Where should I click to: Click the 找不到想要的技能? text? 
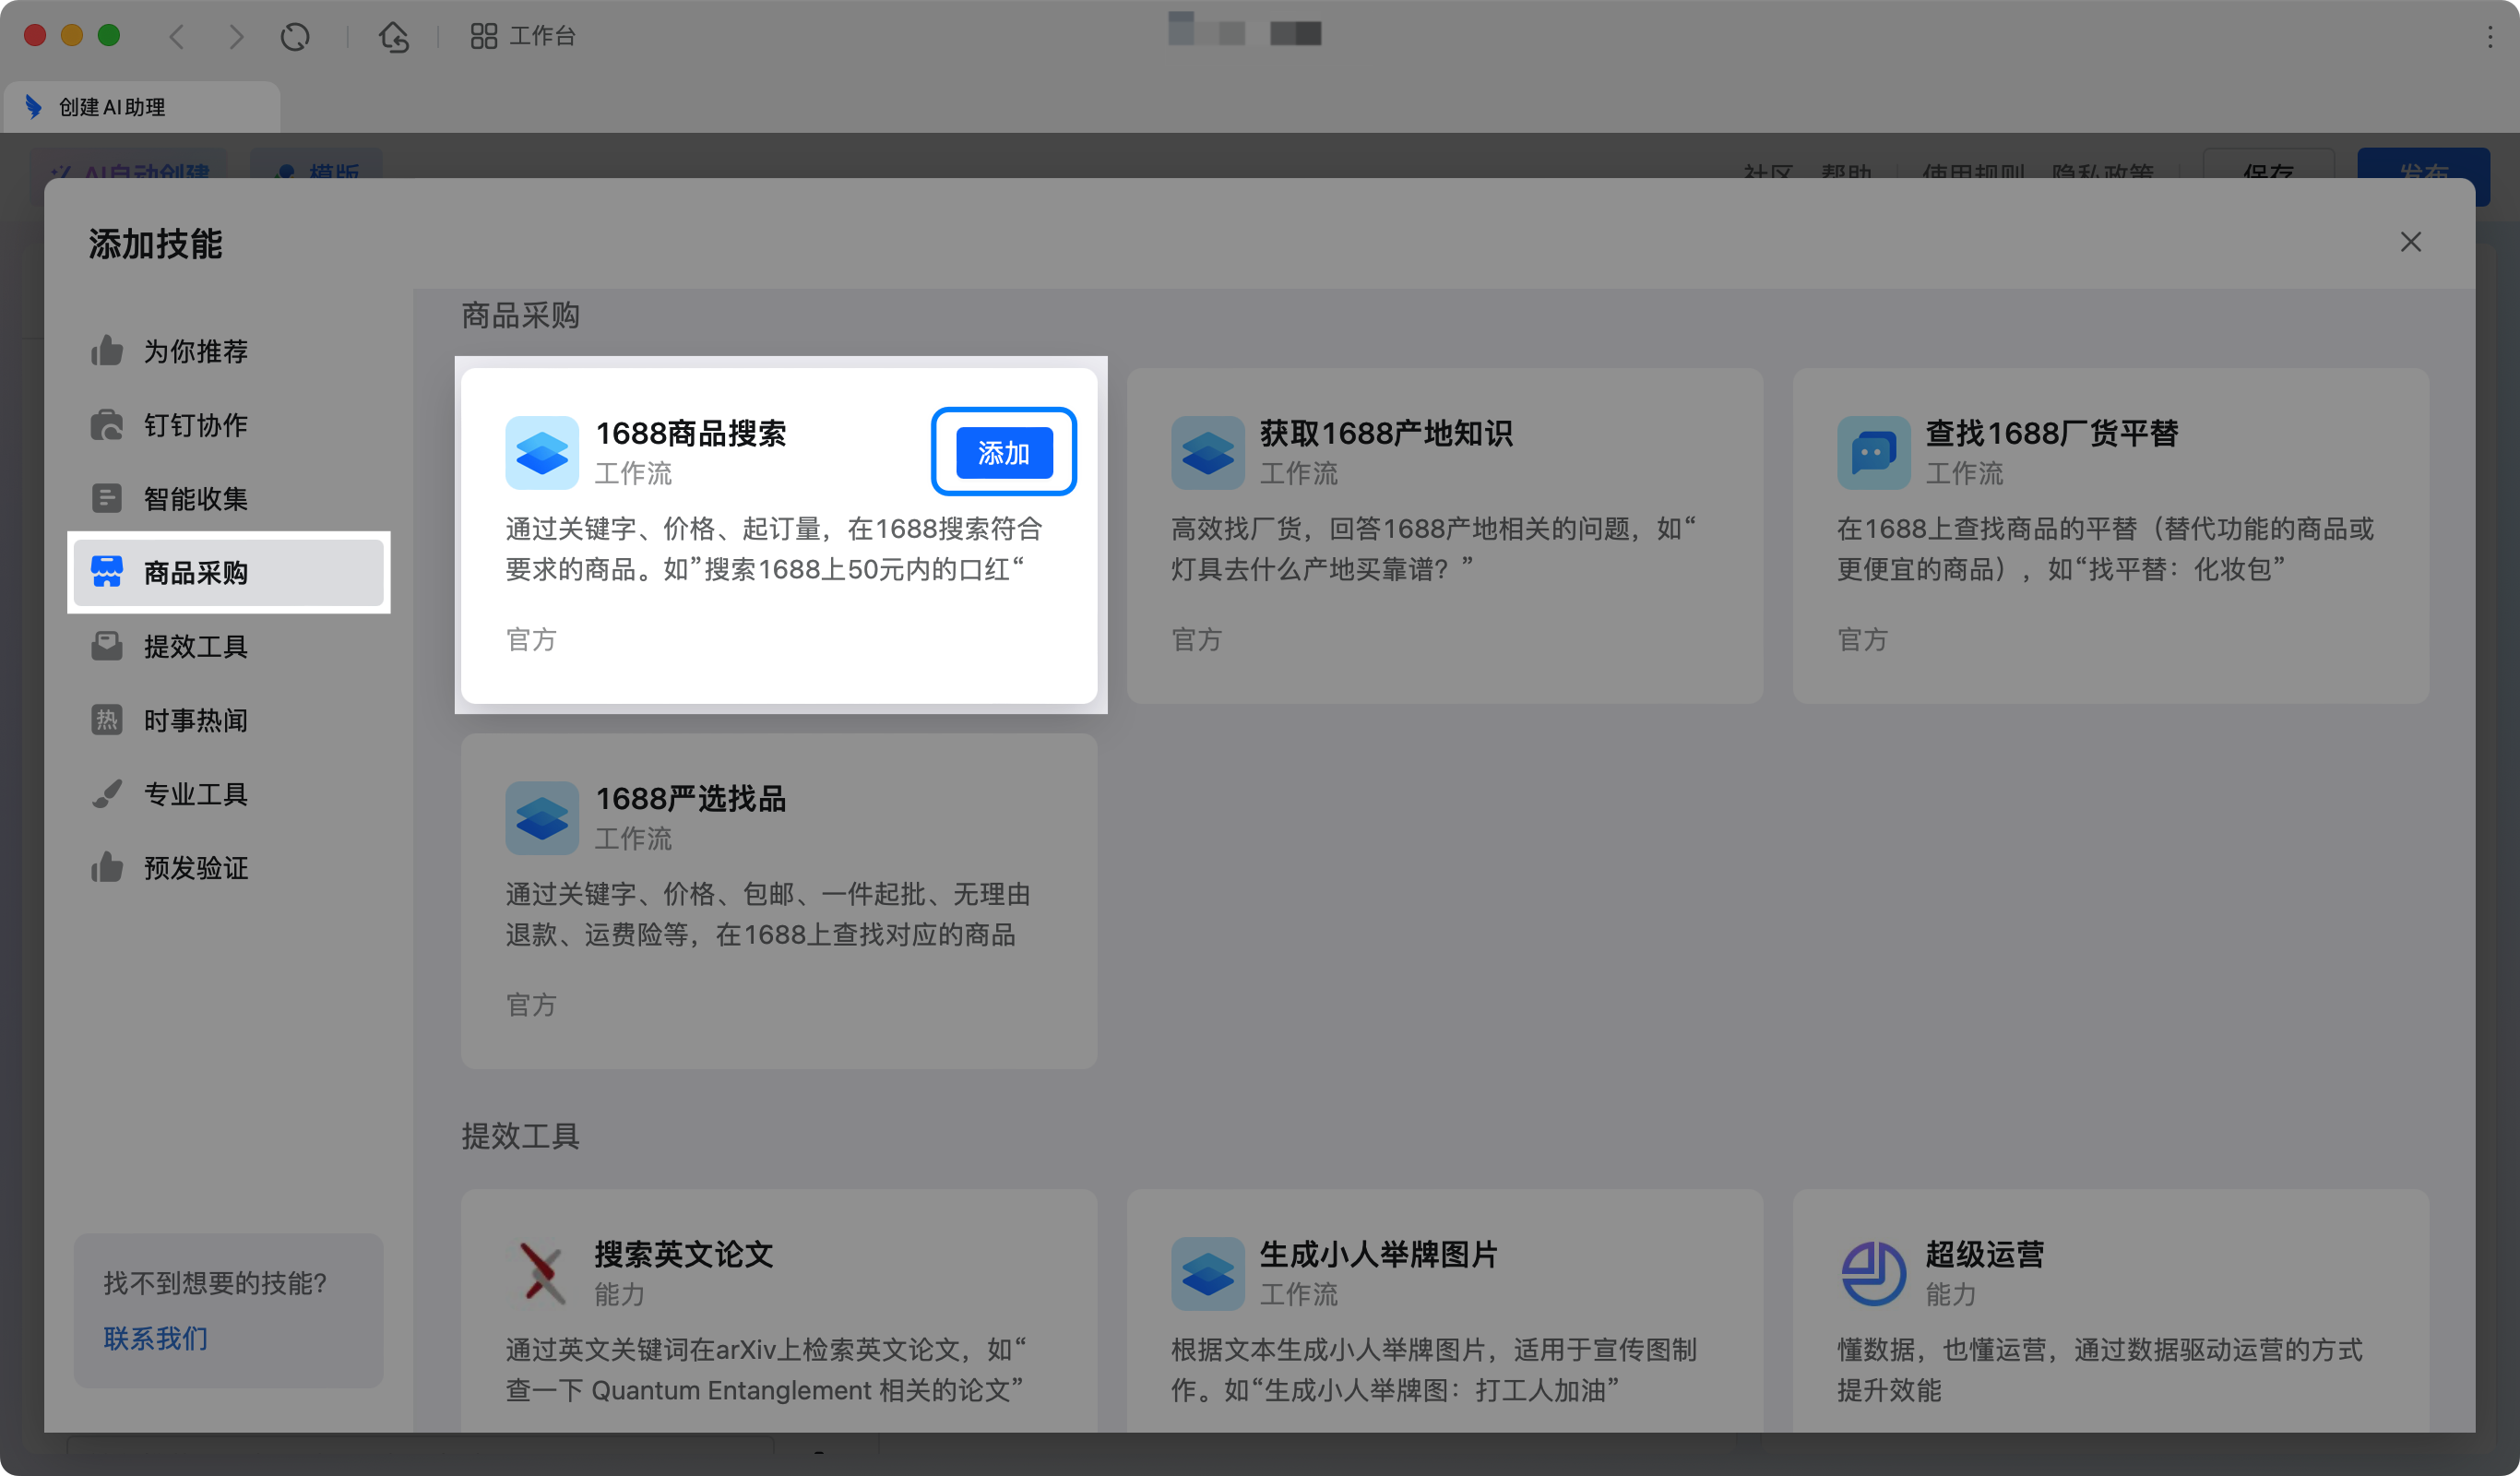pos(216,1283)
